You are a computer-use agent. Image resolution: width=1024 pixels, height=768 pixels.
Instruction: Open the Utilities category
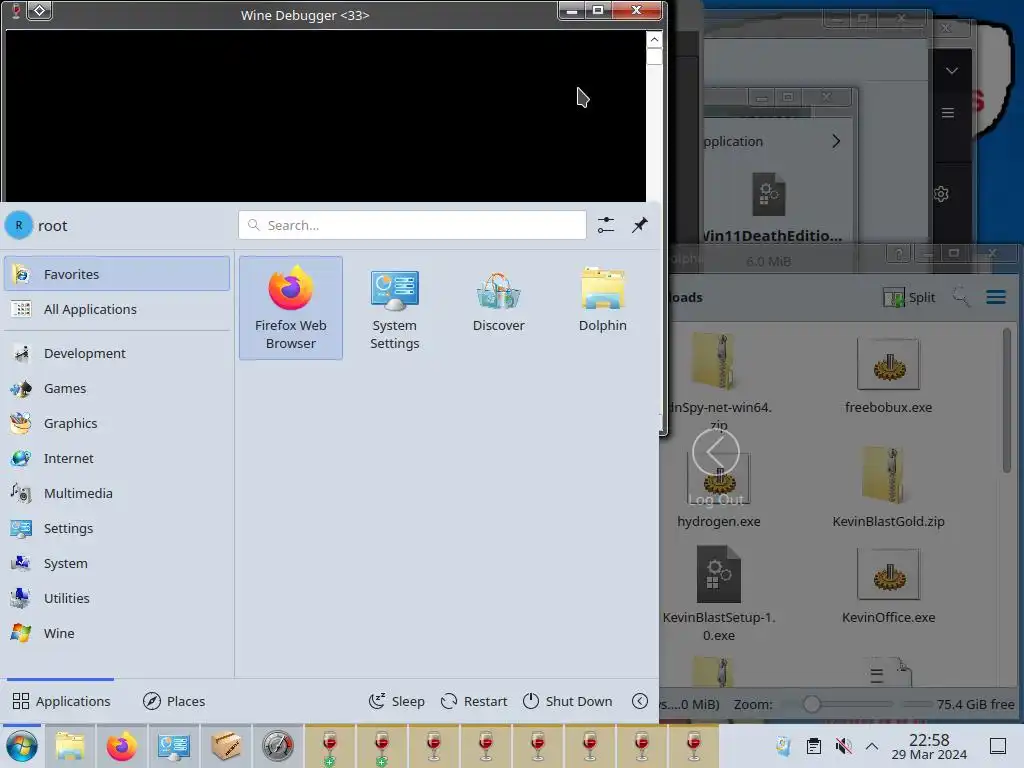click(117, 598)
